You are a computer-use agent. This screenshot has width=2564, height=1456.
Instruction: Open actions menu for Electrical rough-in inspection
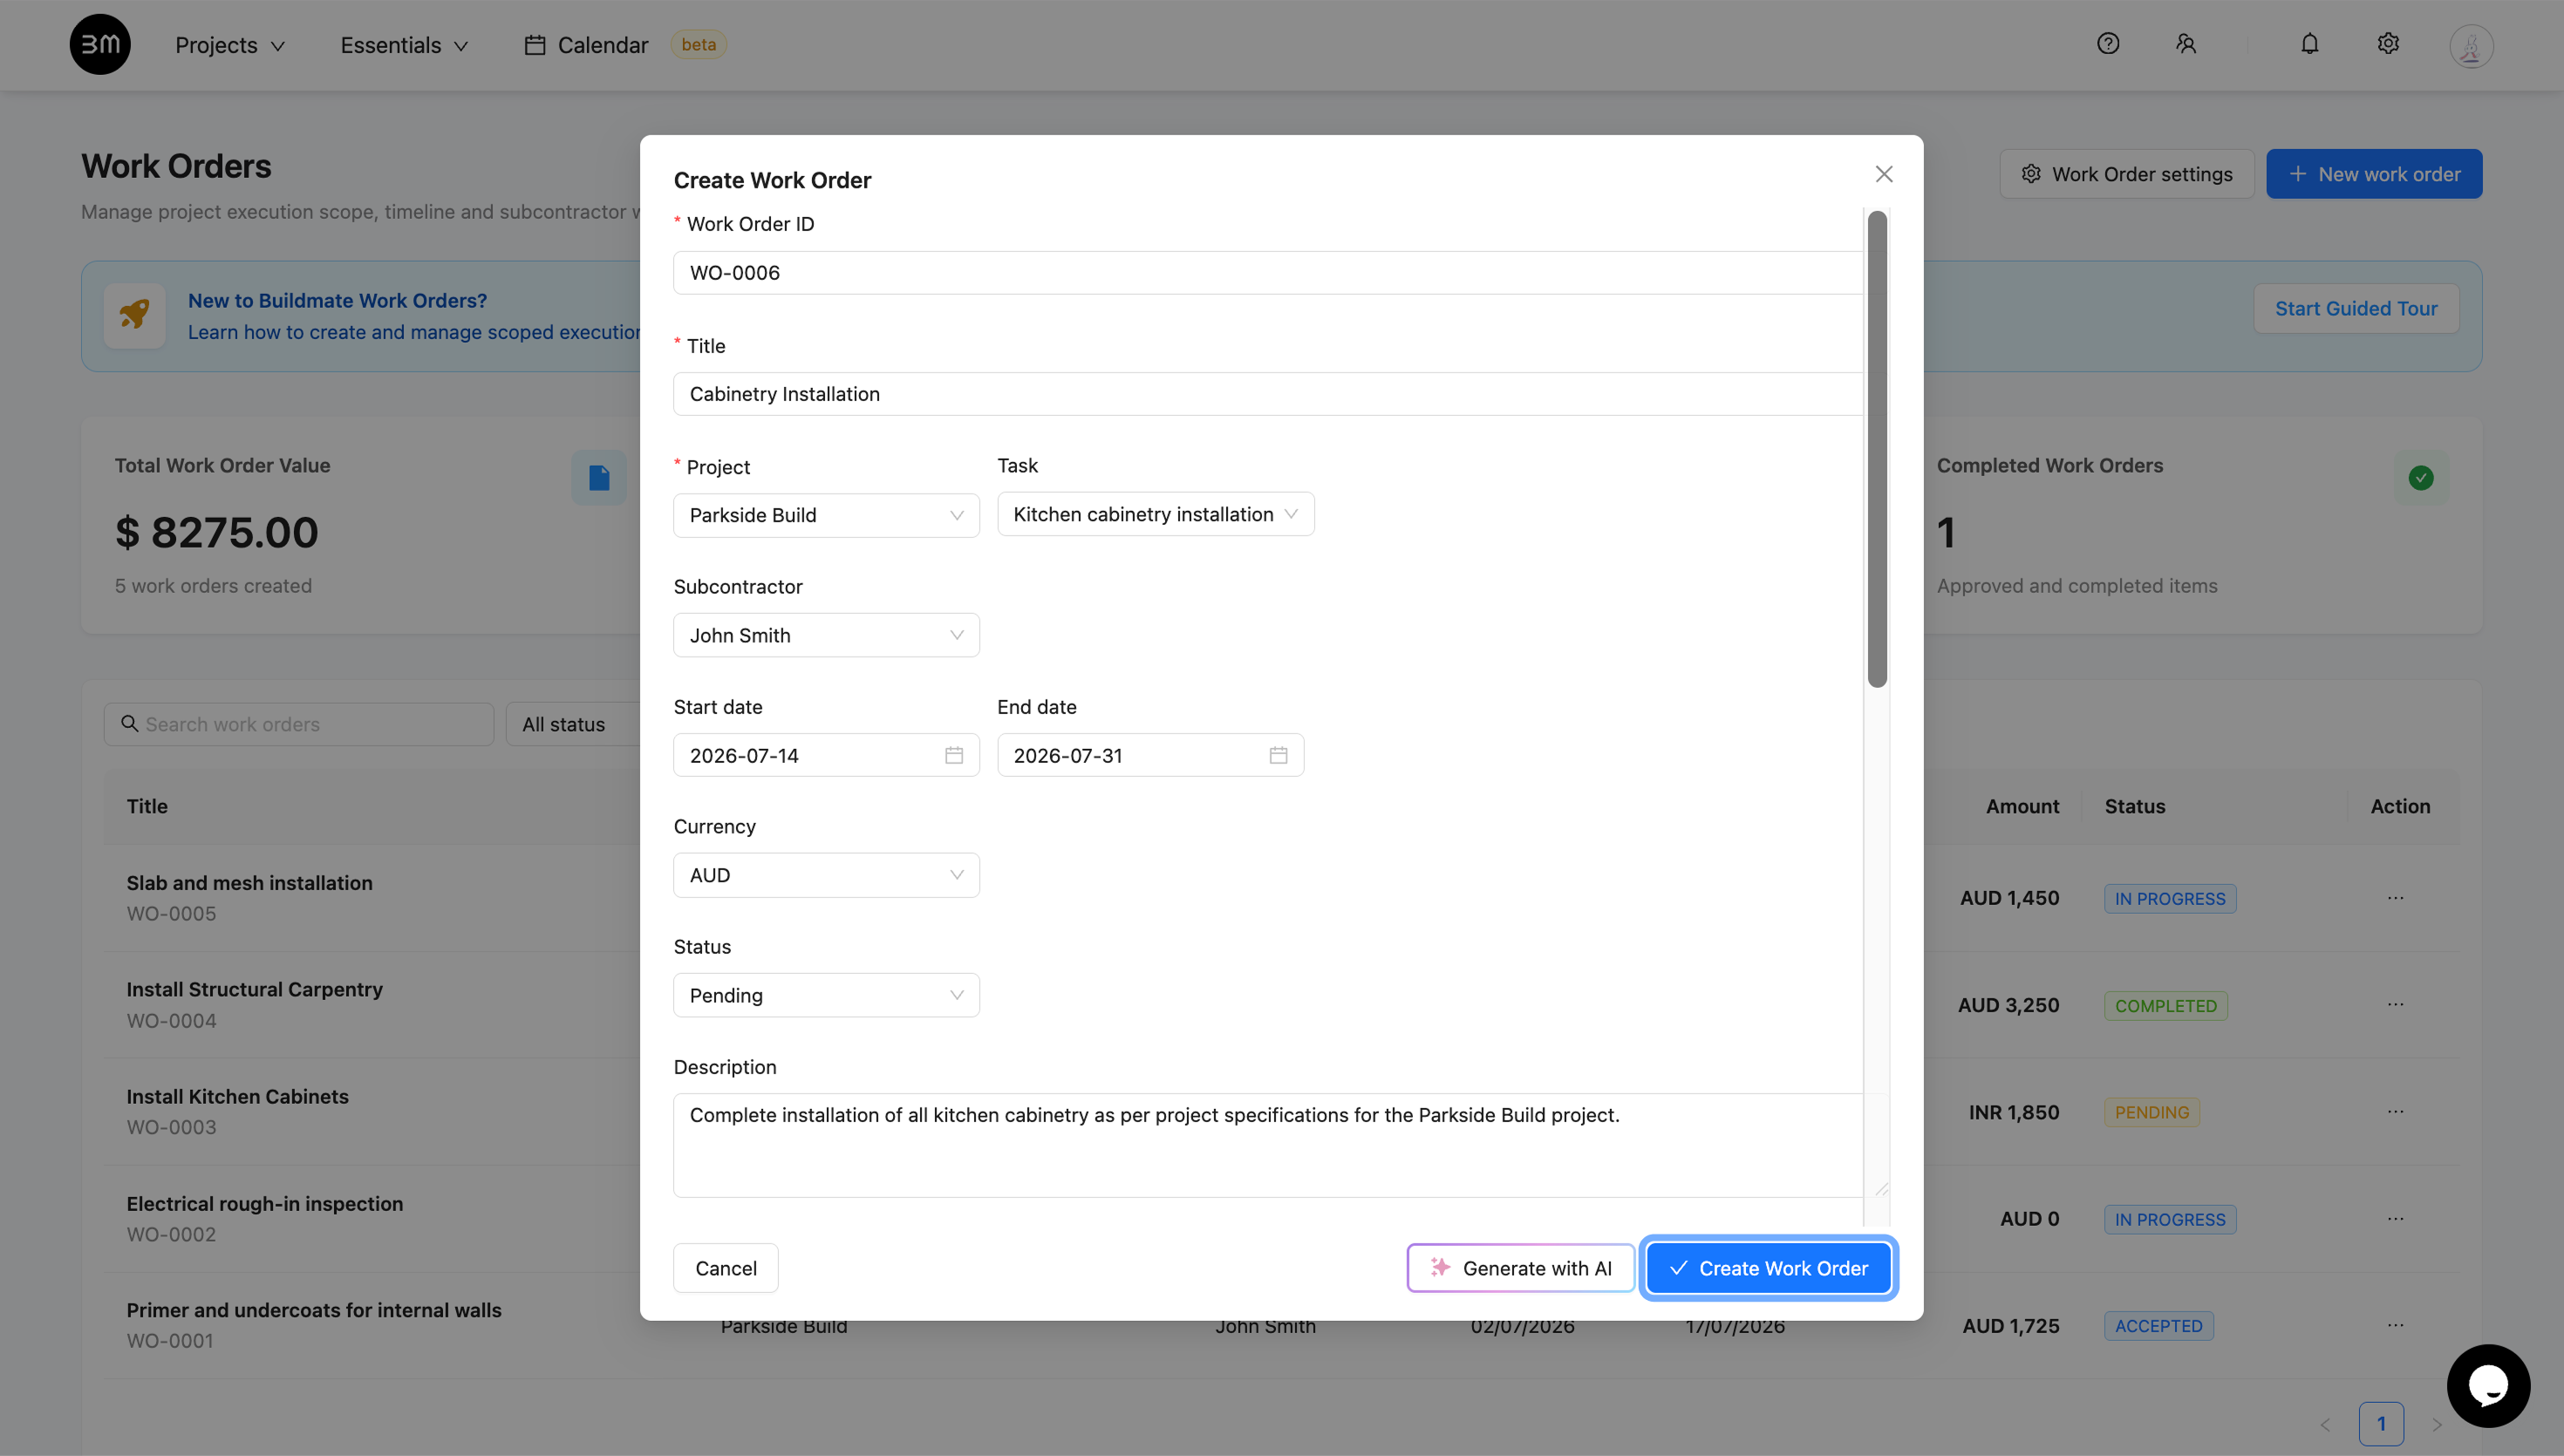click(2396, 1218)
